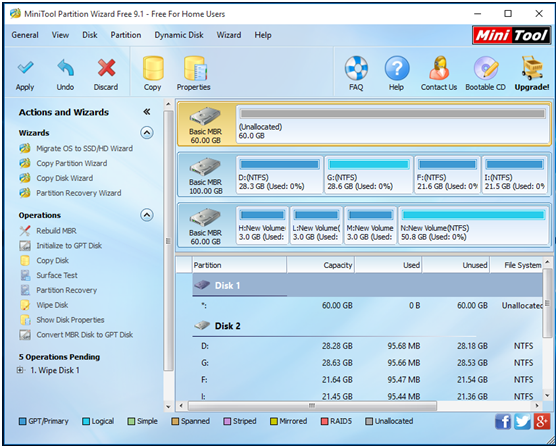Select I:(NTFS) 21.5 GB partition block
Image resolution: width=558 pixels, height=448 pixels.
click(515, 175)
